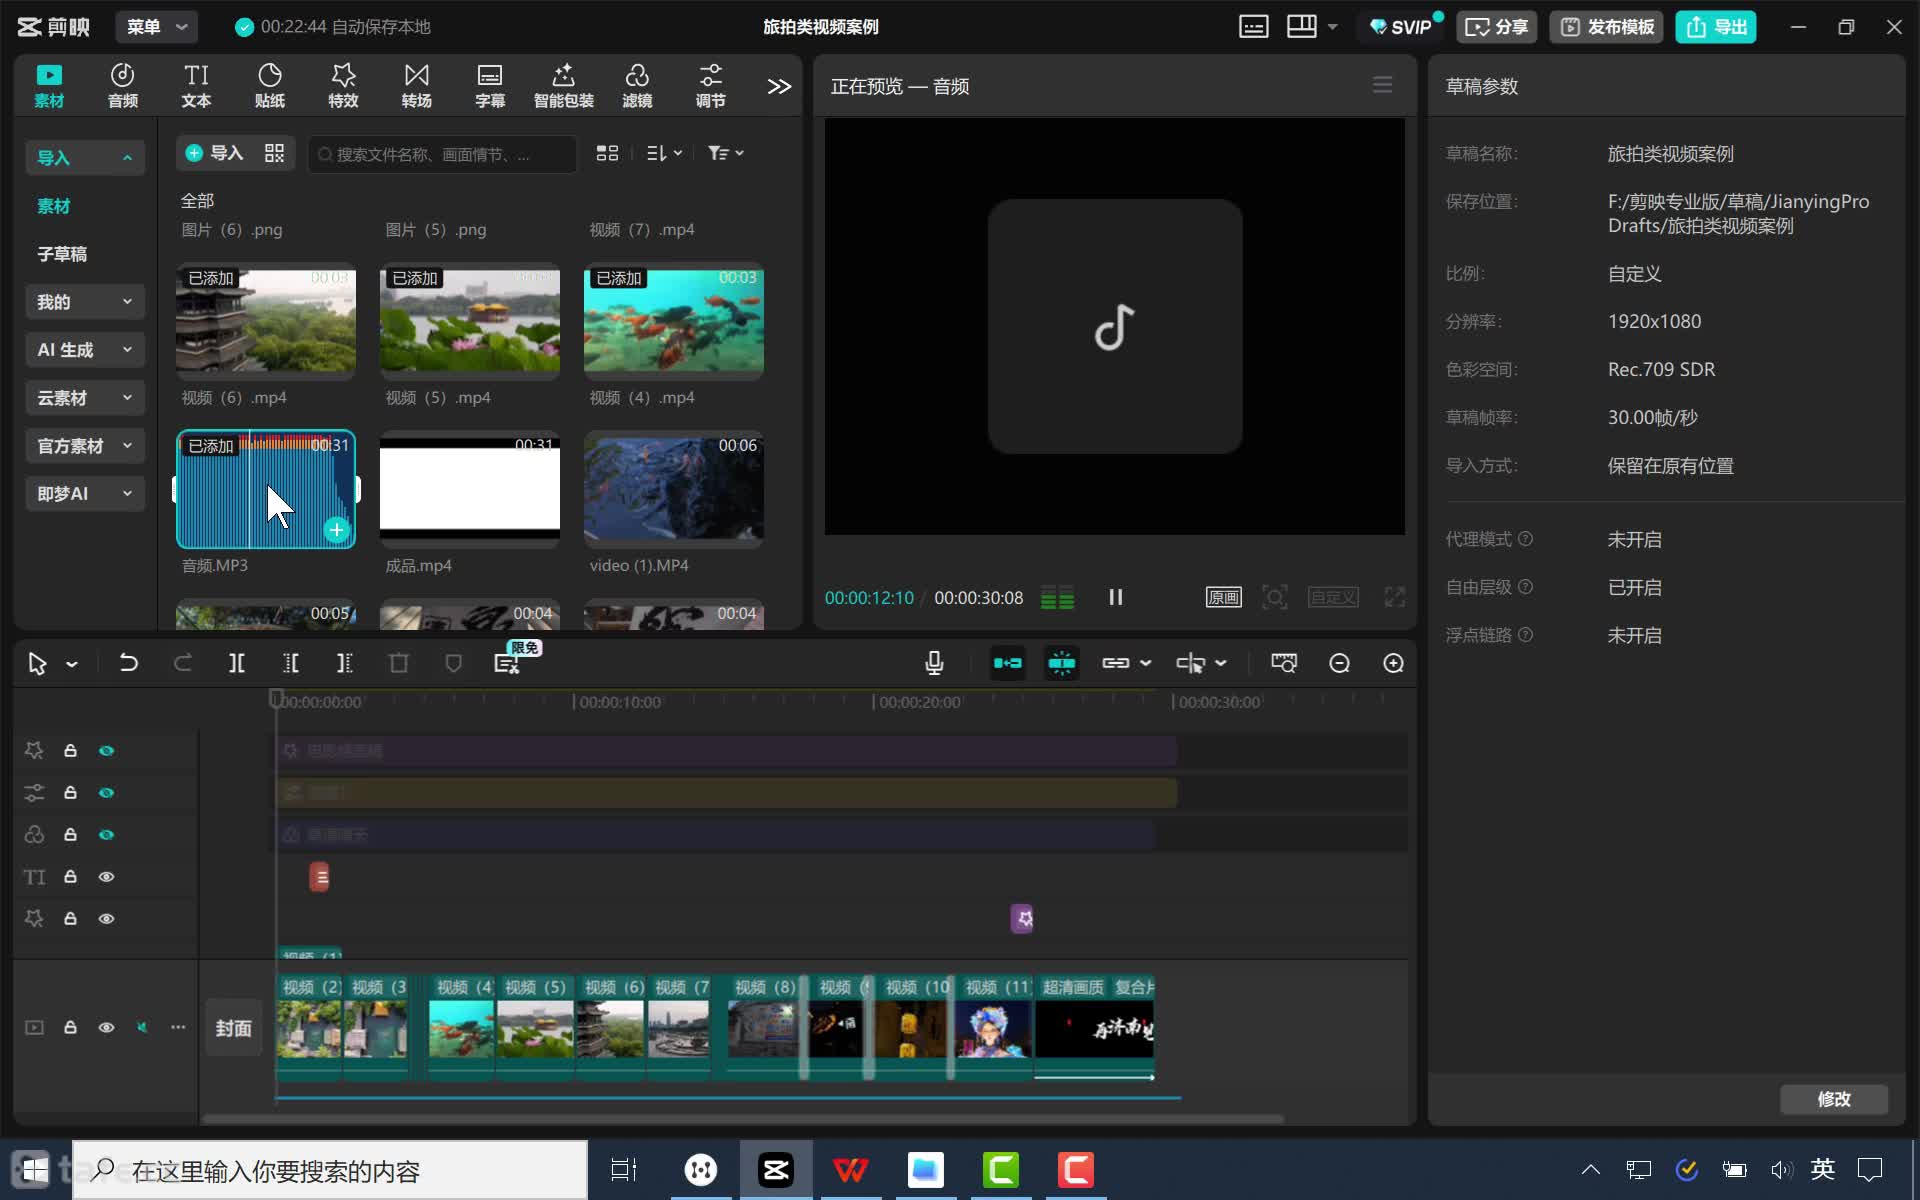Select the video (1).MP4 thumbnail
The height and width of the screenshot is (1200, 1920).
674,490
